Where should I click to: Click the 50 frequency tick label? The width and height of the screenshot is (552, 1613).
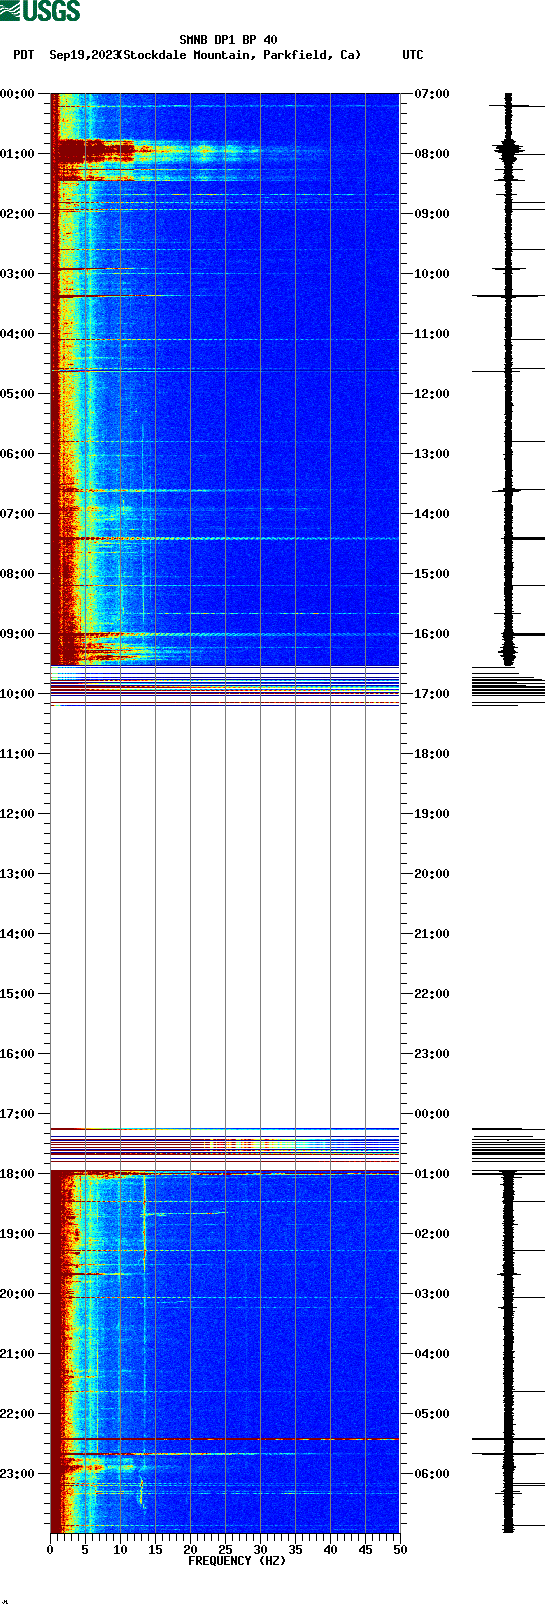click(400, 1551)
